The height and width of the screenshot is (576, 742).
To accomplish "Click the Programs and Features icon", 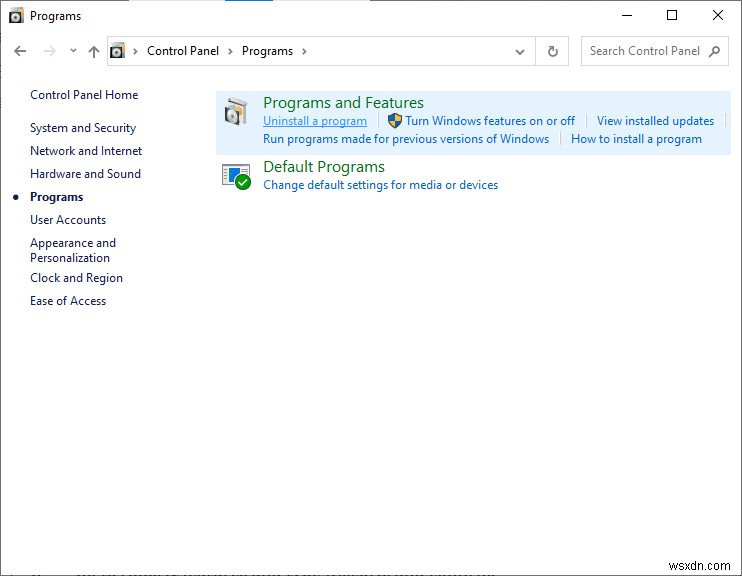I will 236,111.
